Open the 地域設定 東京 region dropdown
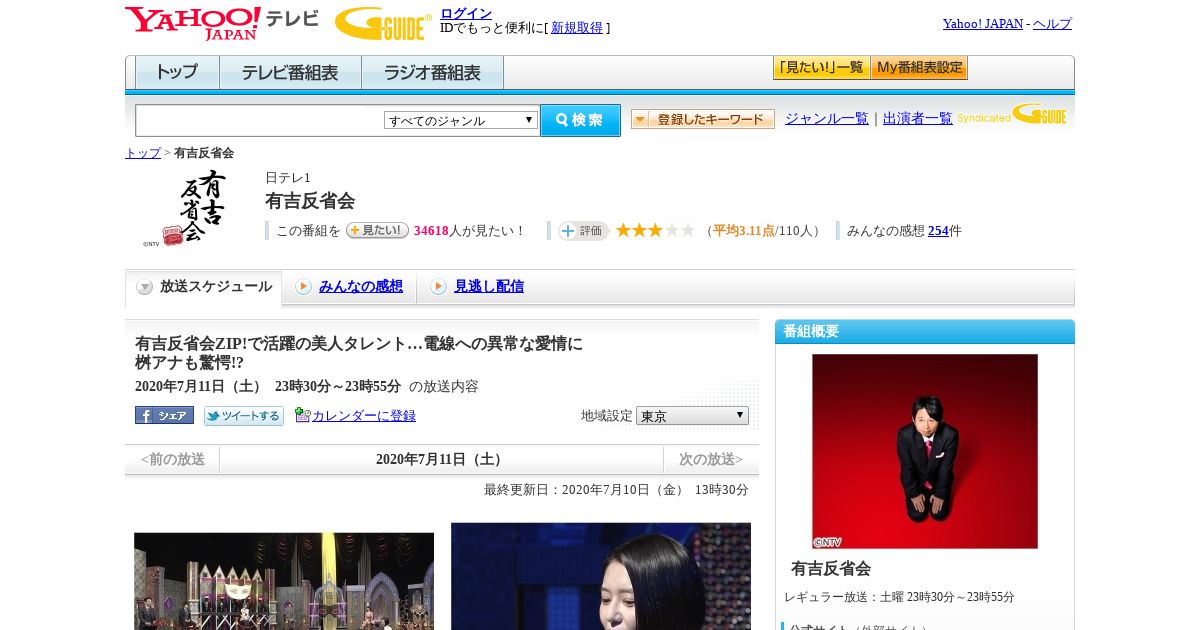1200x630 pixels. coord(692,415)
